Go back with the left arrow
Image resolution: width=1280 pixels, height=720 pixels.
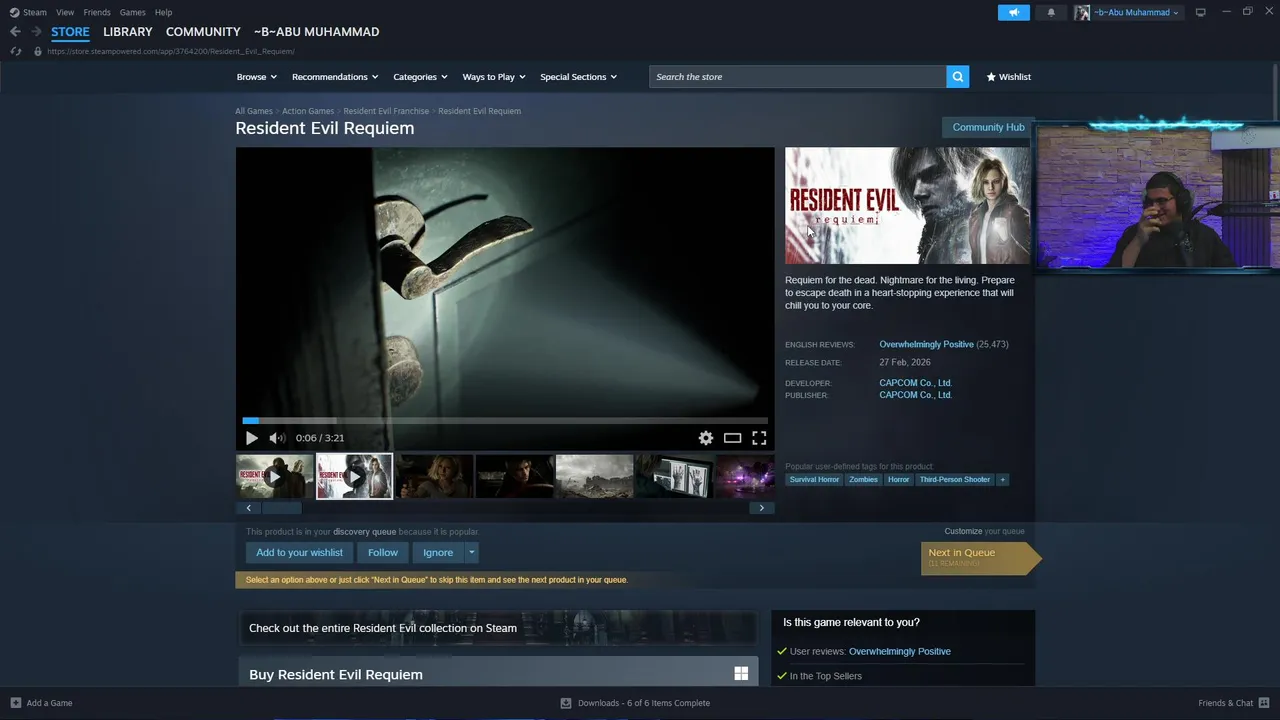click(15, 32)
